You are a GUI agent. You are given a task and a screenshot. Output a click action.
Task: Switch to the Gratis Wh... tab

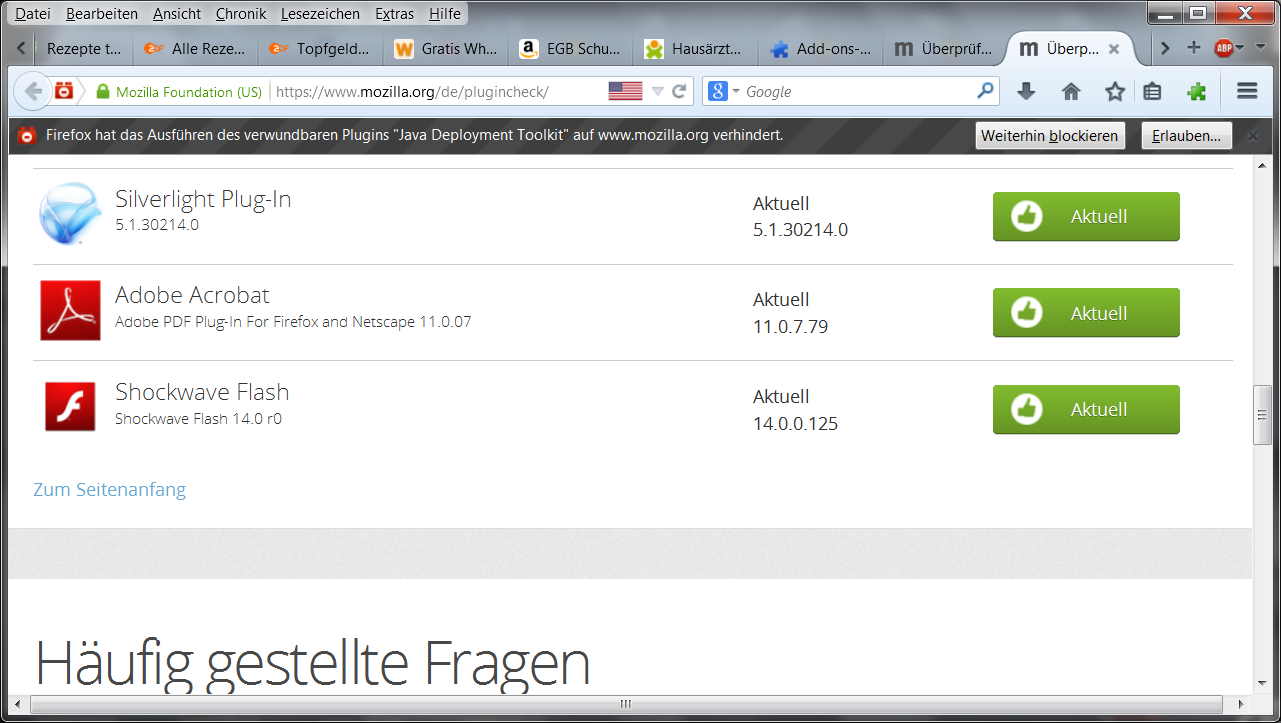(446, 48)
